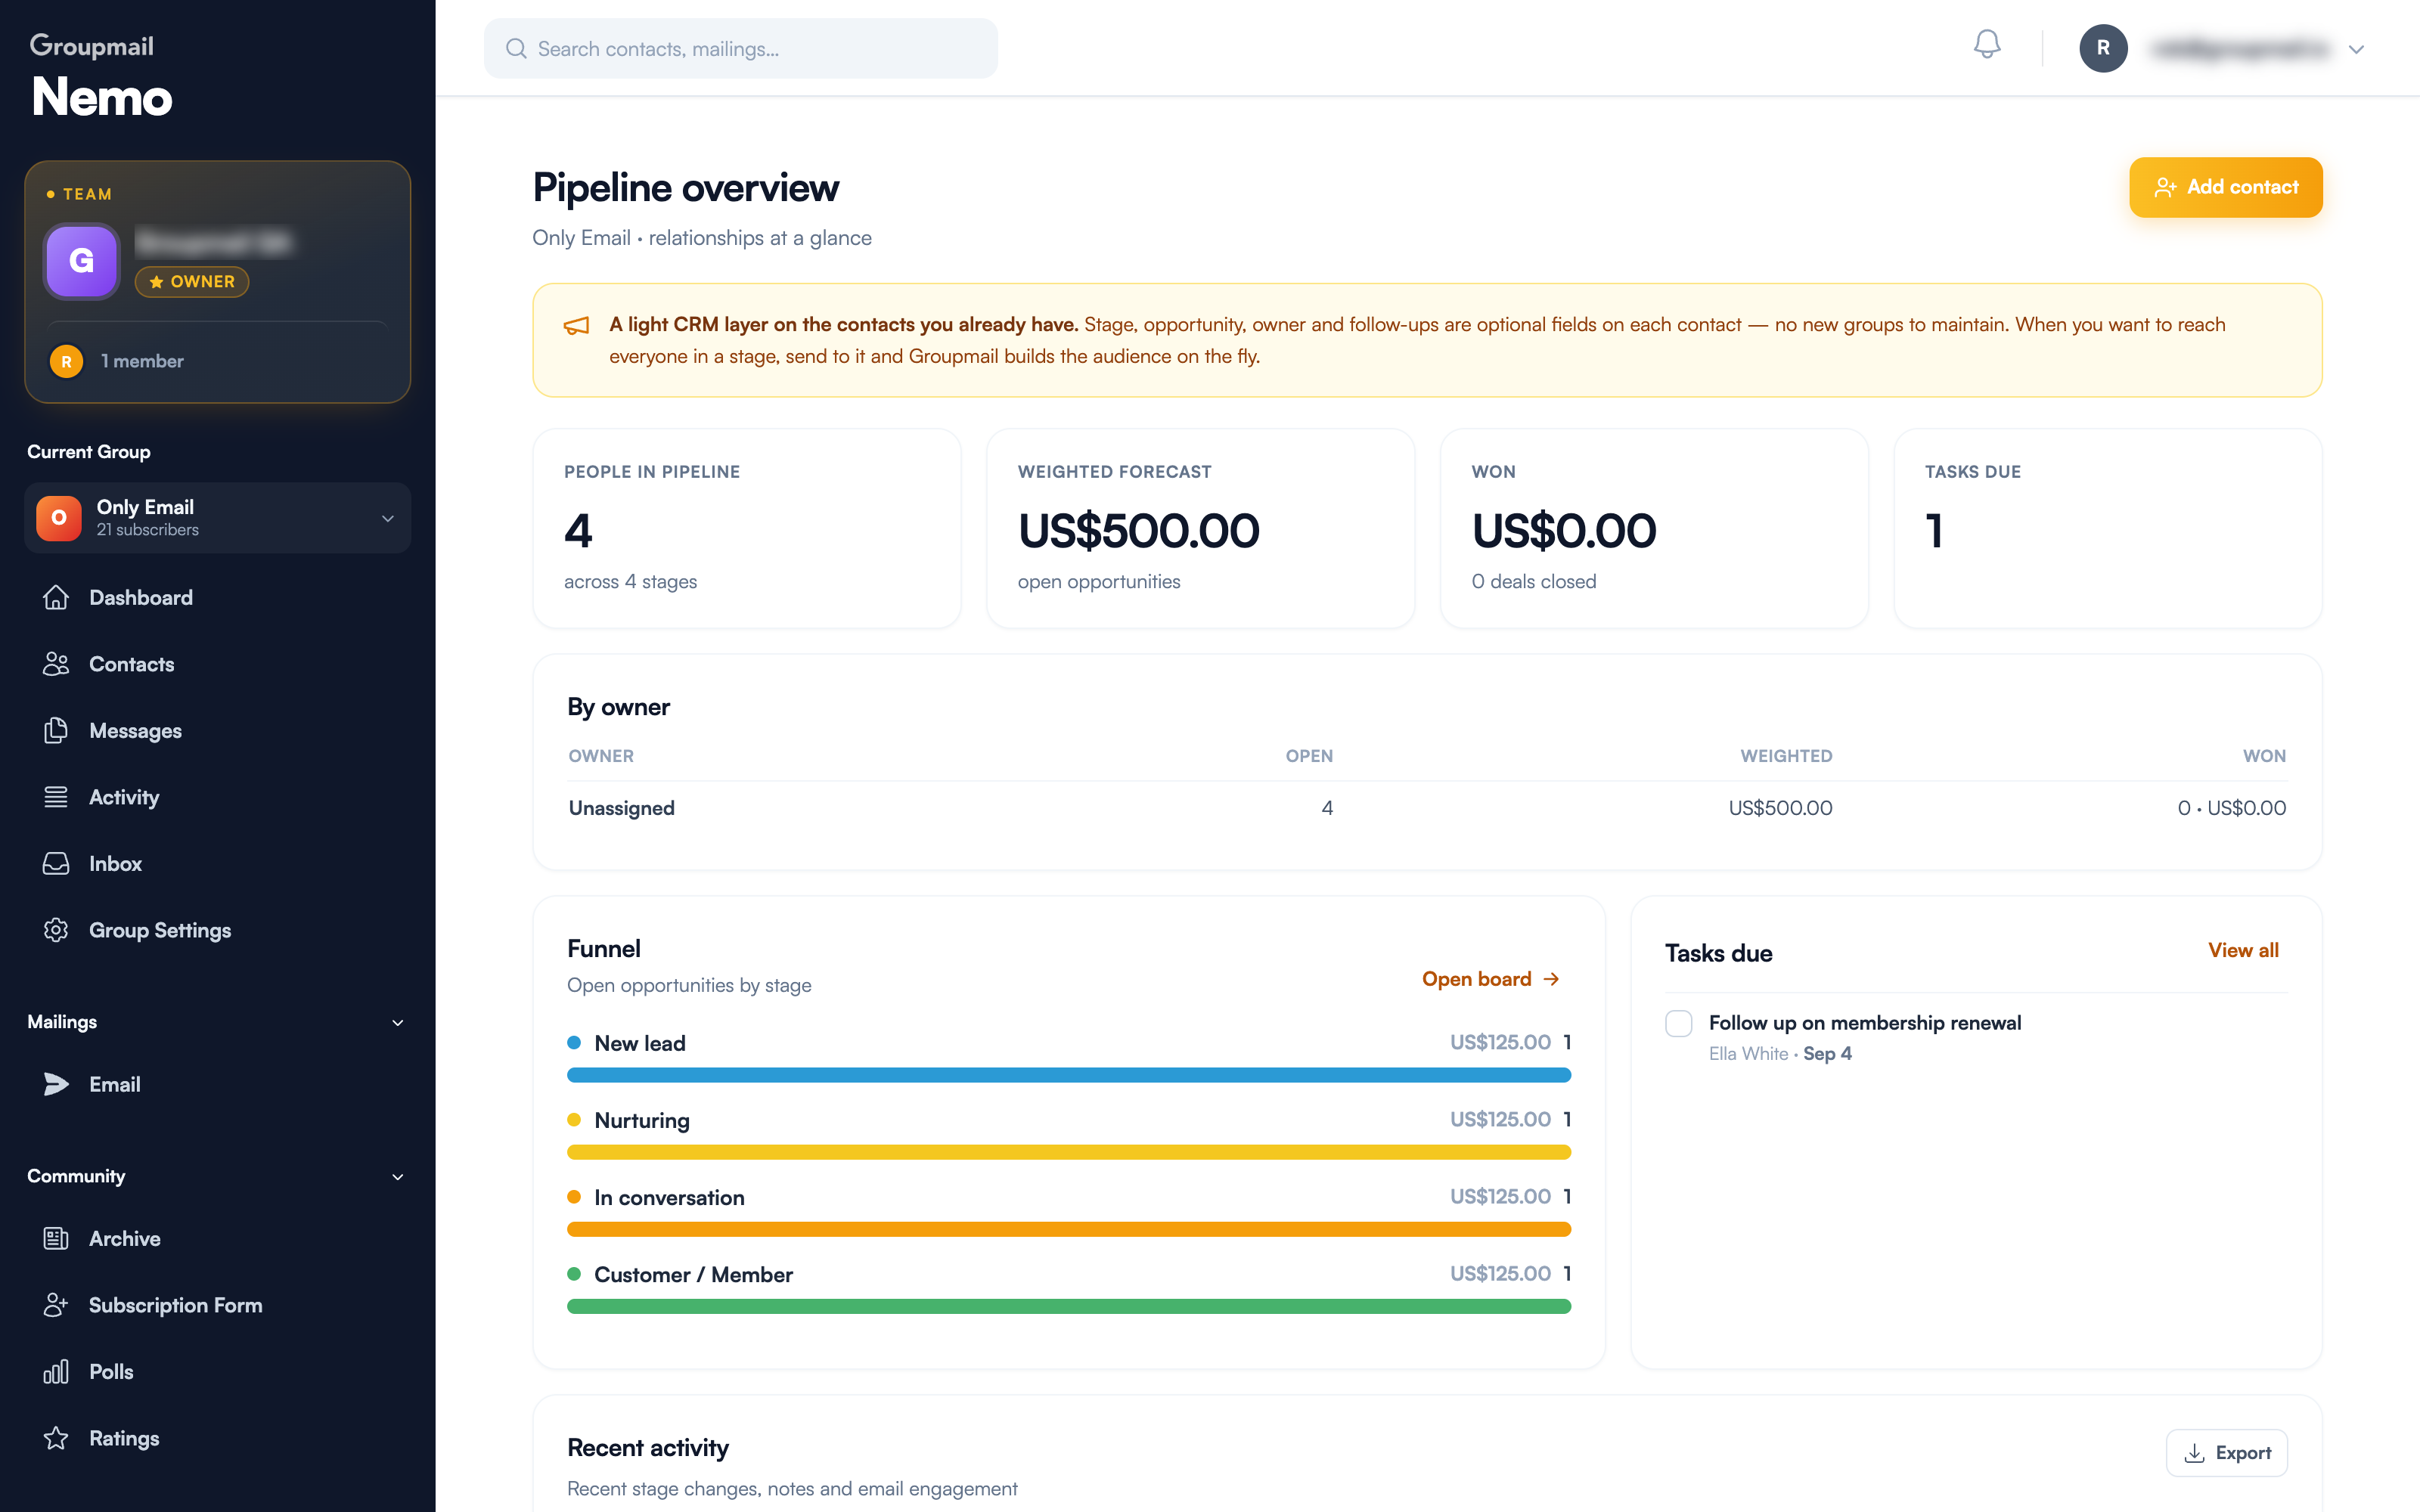Click the Won stat card
The width and height of the screenshot is (2420, 1512).
(x=1654, y=528)
